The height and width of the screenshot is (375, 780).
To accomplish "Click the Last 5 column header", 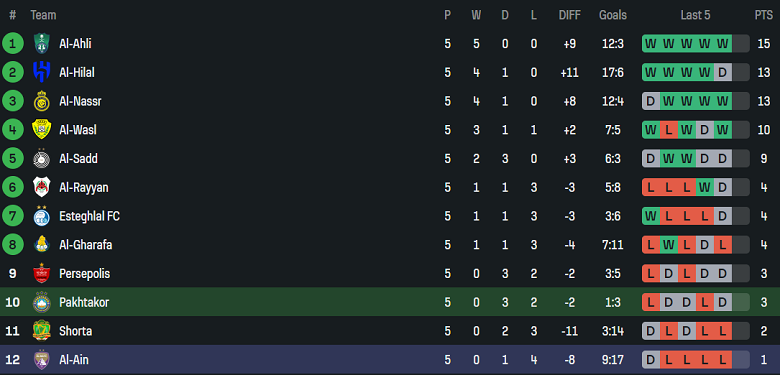I will click(695, 15).
